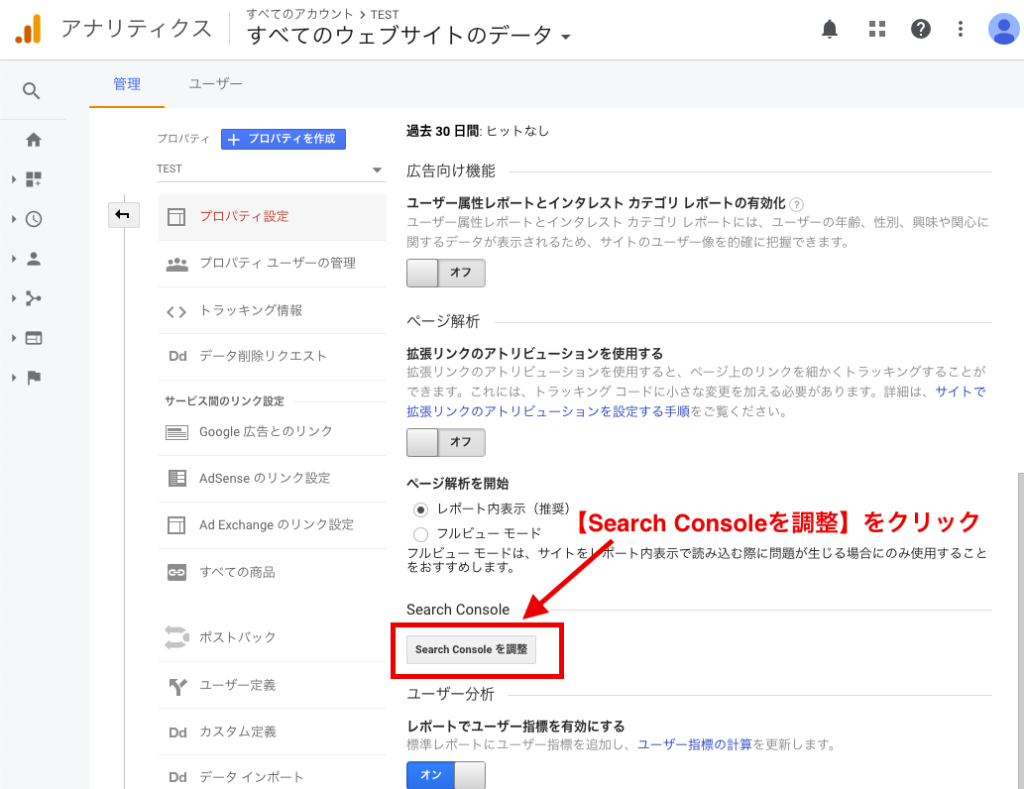
Task: Open the TEST property dropdown
Action: (271, 169)
